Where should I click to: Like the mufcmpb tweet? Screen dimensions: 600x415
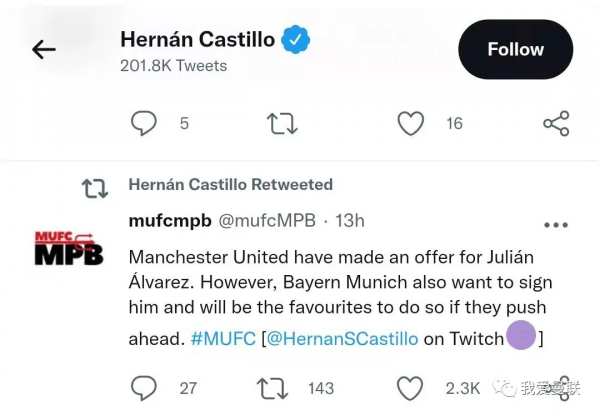coord(410,387)
